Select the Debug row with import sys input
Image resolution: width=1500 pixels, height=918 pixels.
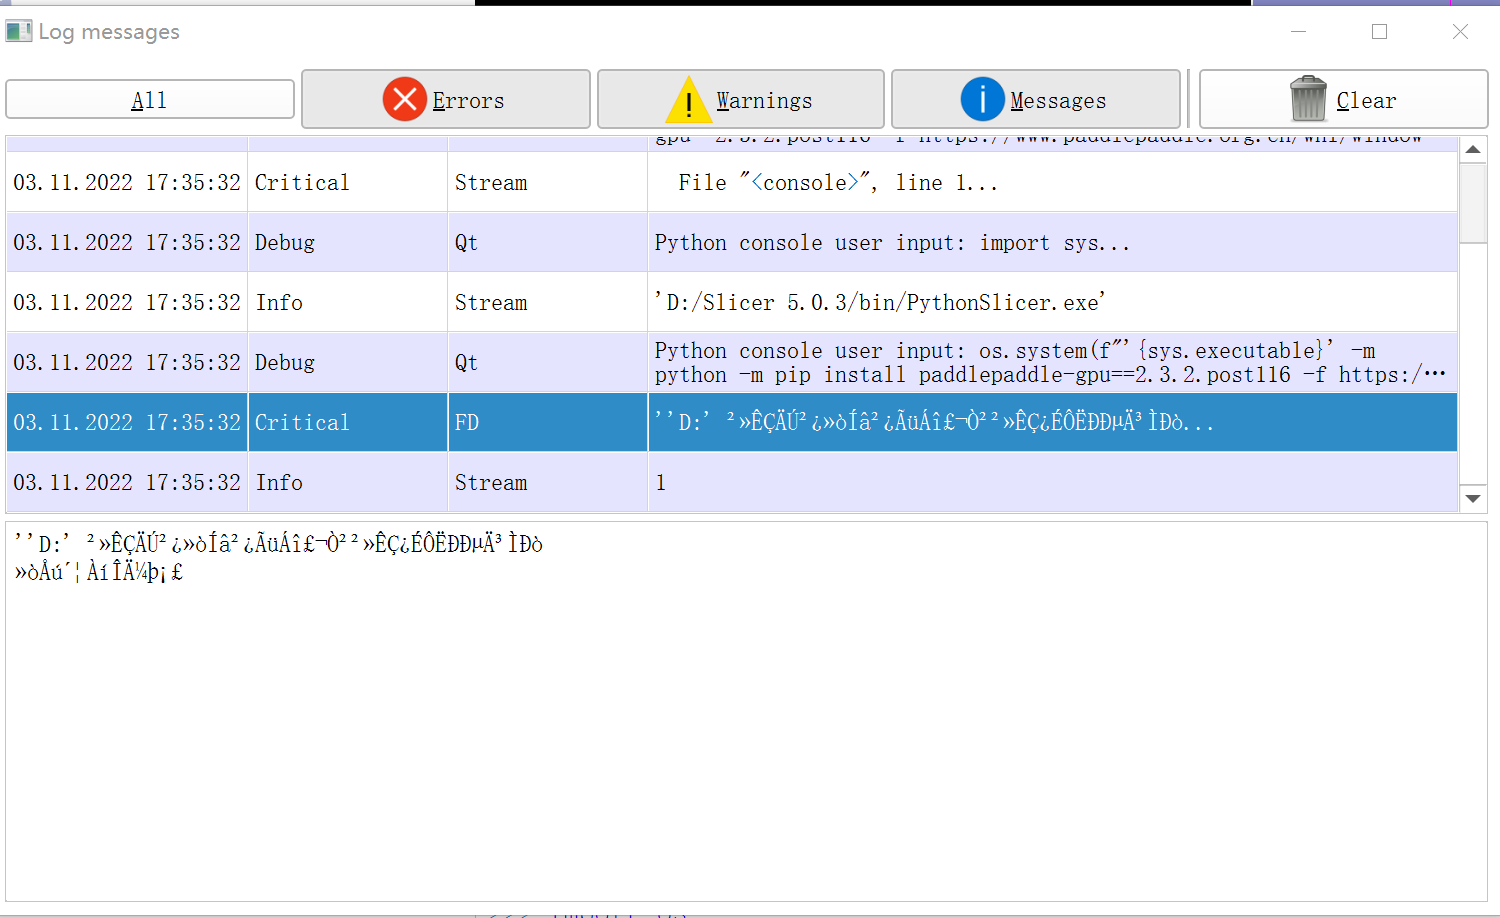(700, 242)
